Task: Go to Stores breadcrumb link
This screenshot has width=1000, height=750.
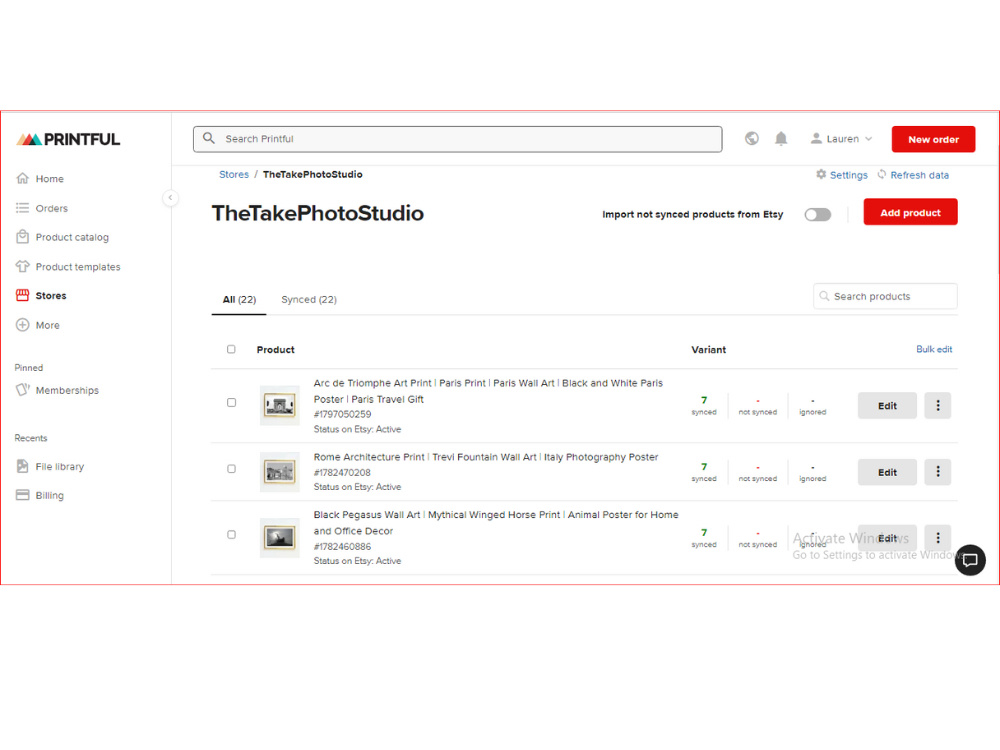Action: 234,174
